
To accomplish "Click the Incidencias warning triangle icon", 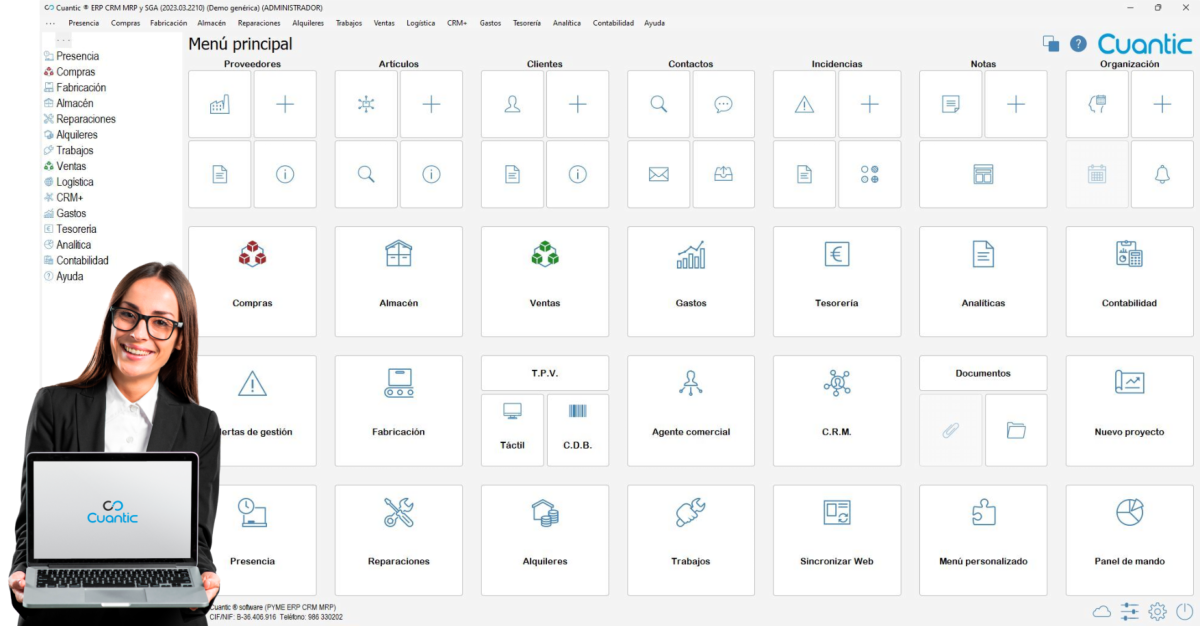I will (804, 104).
